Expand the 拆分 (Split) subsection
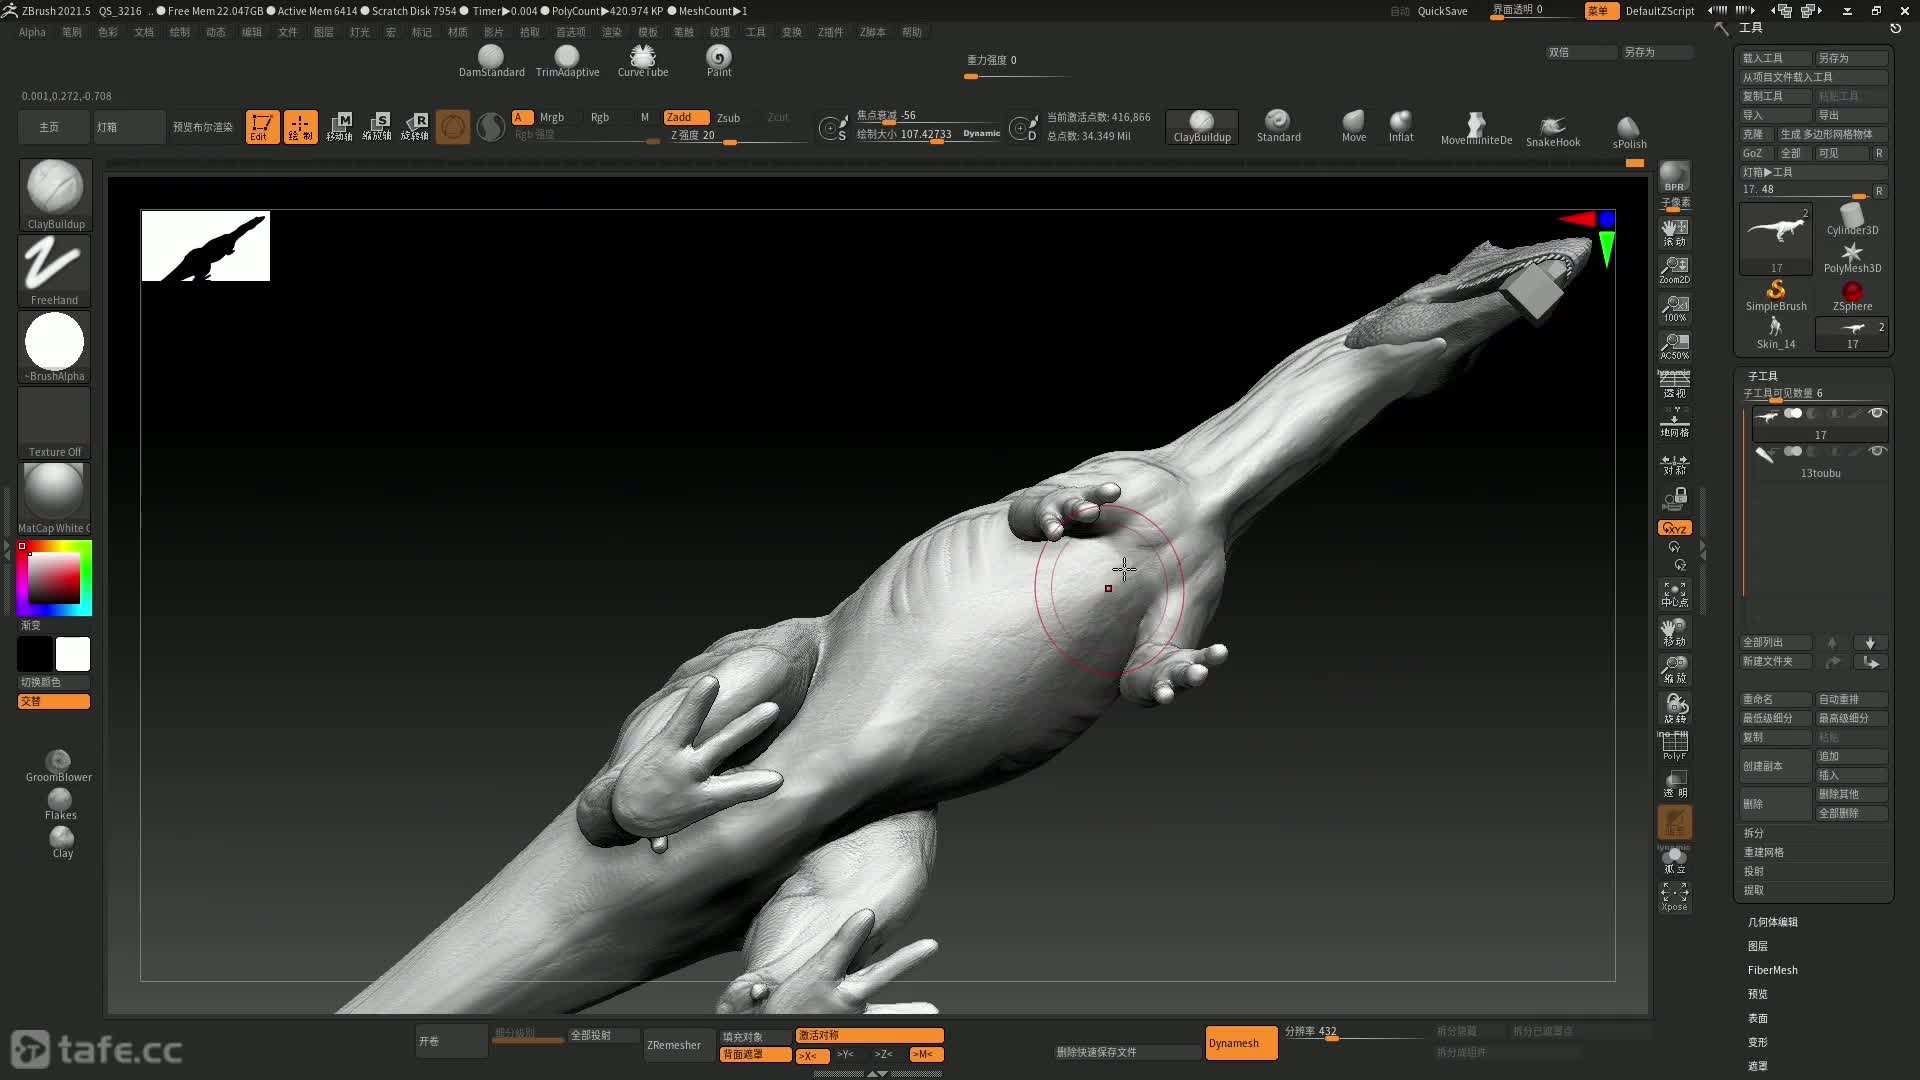 1753,833
